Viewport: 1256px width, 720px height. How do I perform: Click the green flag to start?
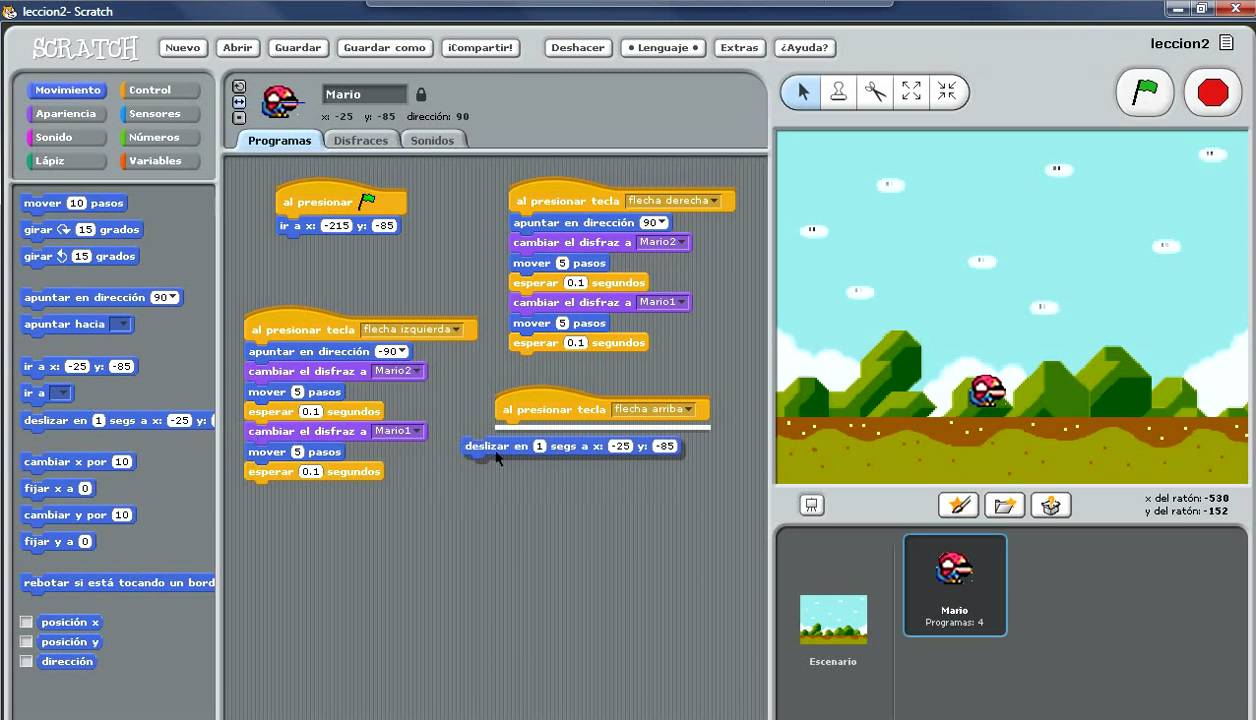pos(1144,93)
